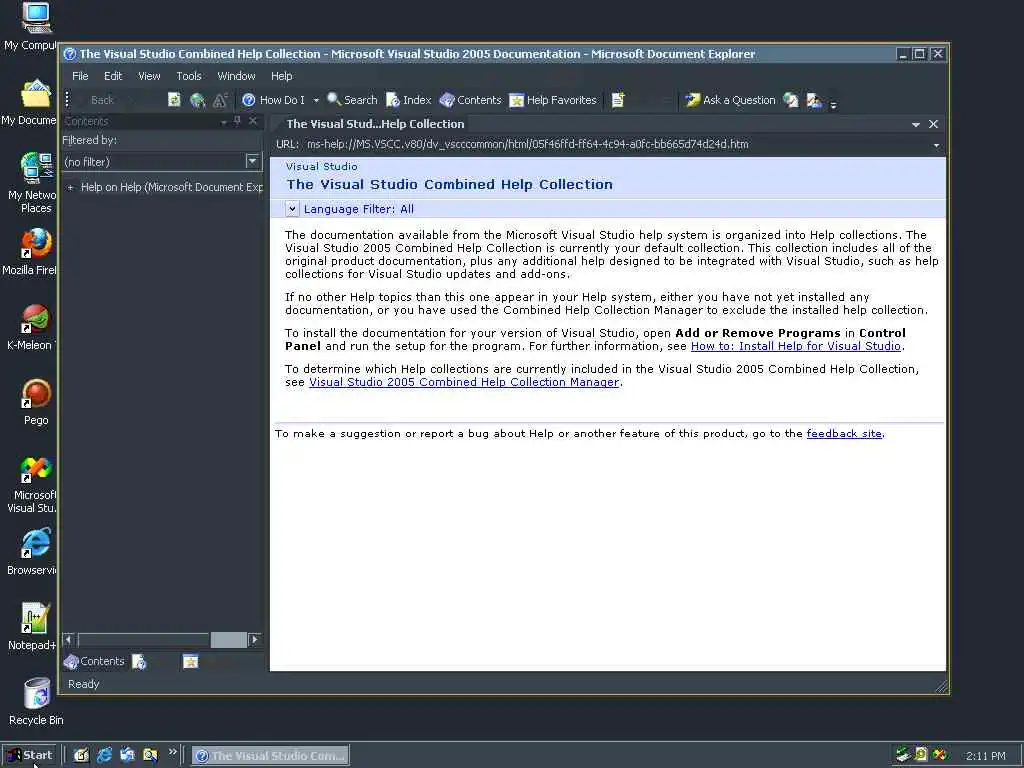Launch Outlook Express from quick launch
This screenshot has width=1024, height=768.
[127, 756]
